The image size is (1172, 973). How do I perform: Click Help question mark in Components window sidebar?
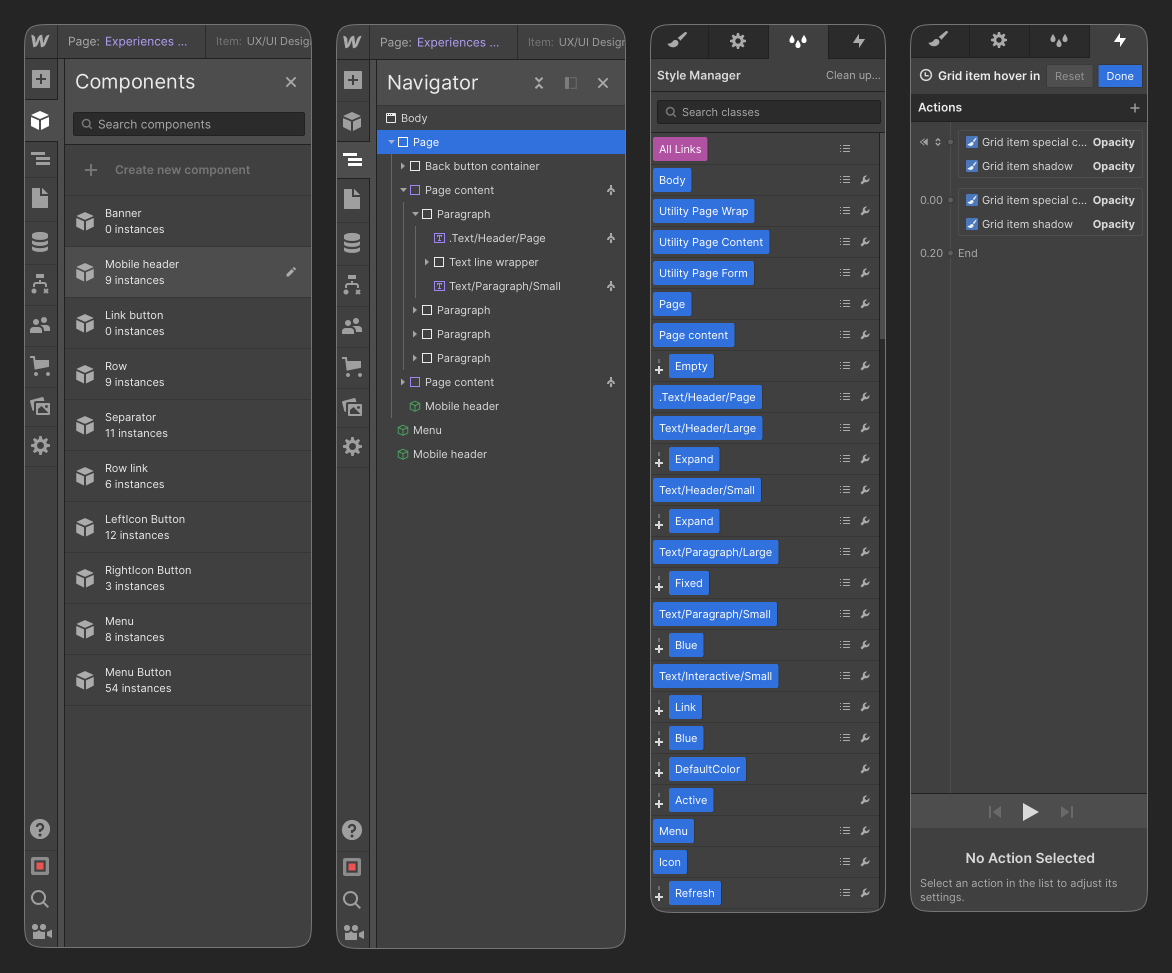(x=40, y=830)
